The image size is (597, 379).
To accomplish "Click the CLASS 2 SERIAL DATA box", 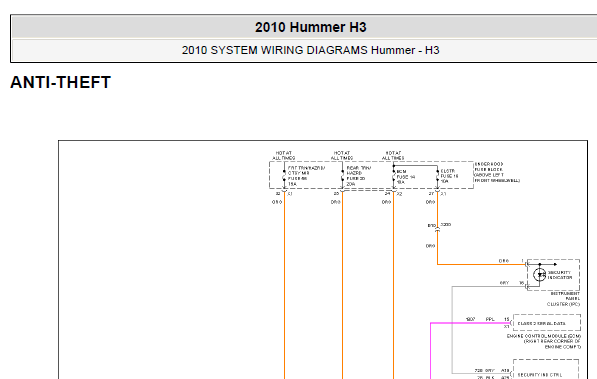I will click(547, 323).
